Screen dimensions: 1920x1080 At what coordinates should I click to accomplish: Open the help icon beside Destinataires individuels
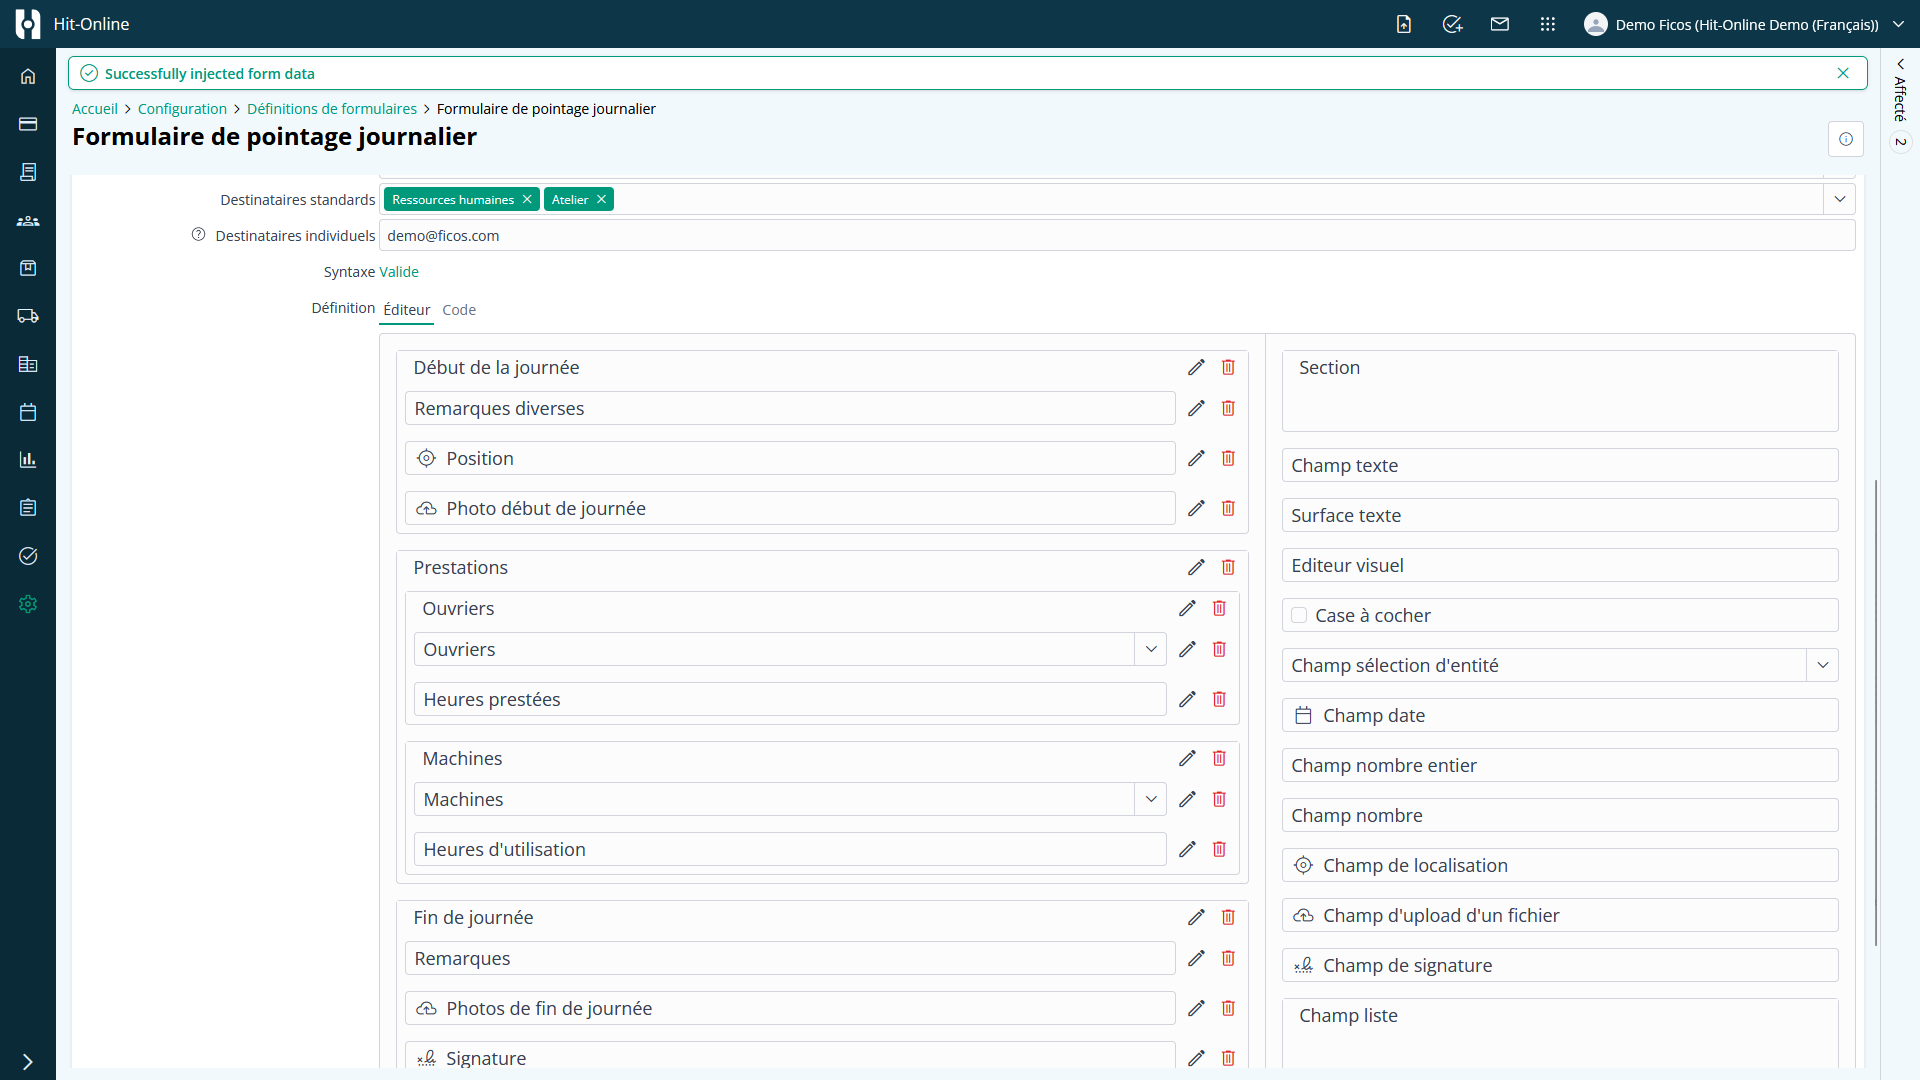[198, 235]
